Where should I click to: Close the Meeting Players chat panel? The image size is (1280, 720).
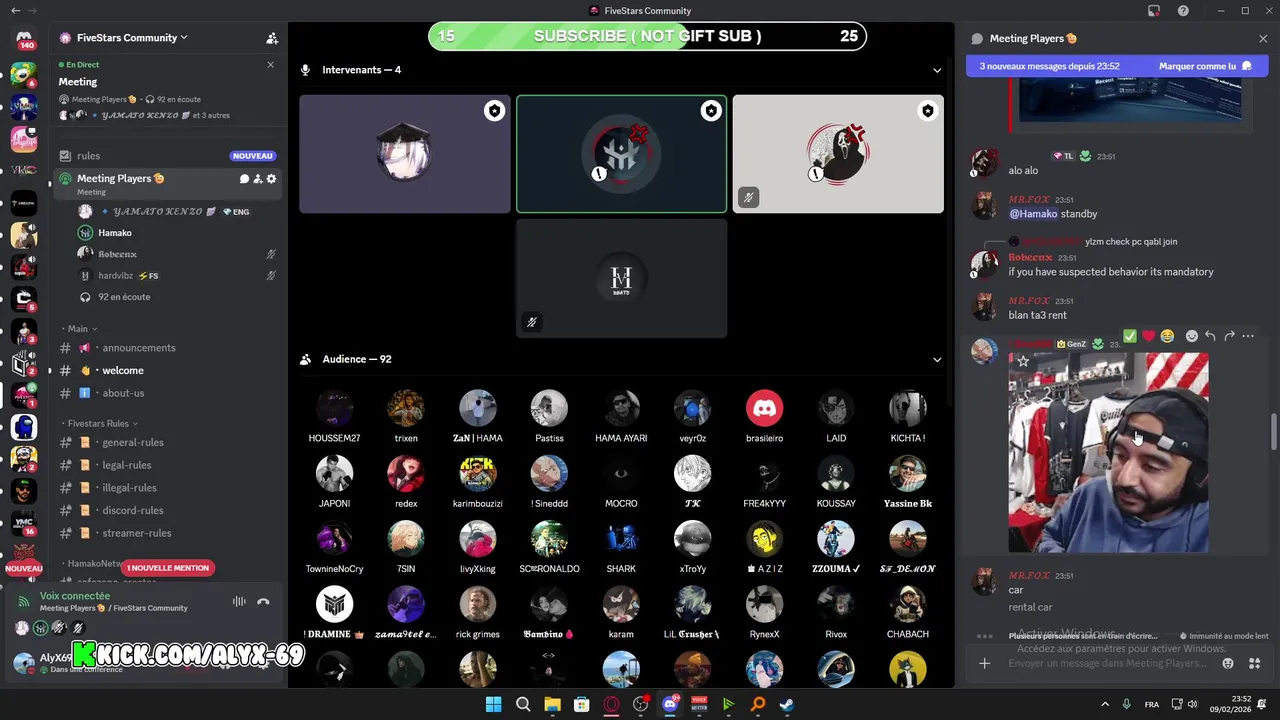point(1263,38)
